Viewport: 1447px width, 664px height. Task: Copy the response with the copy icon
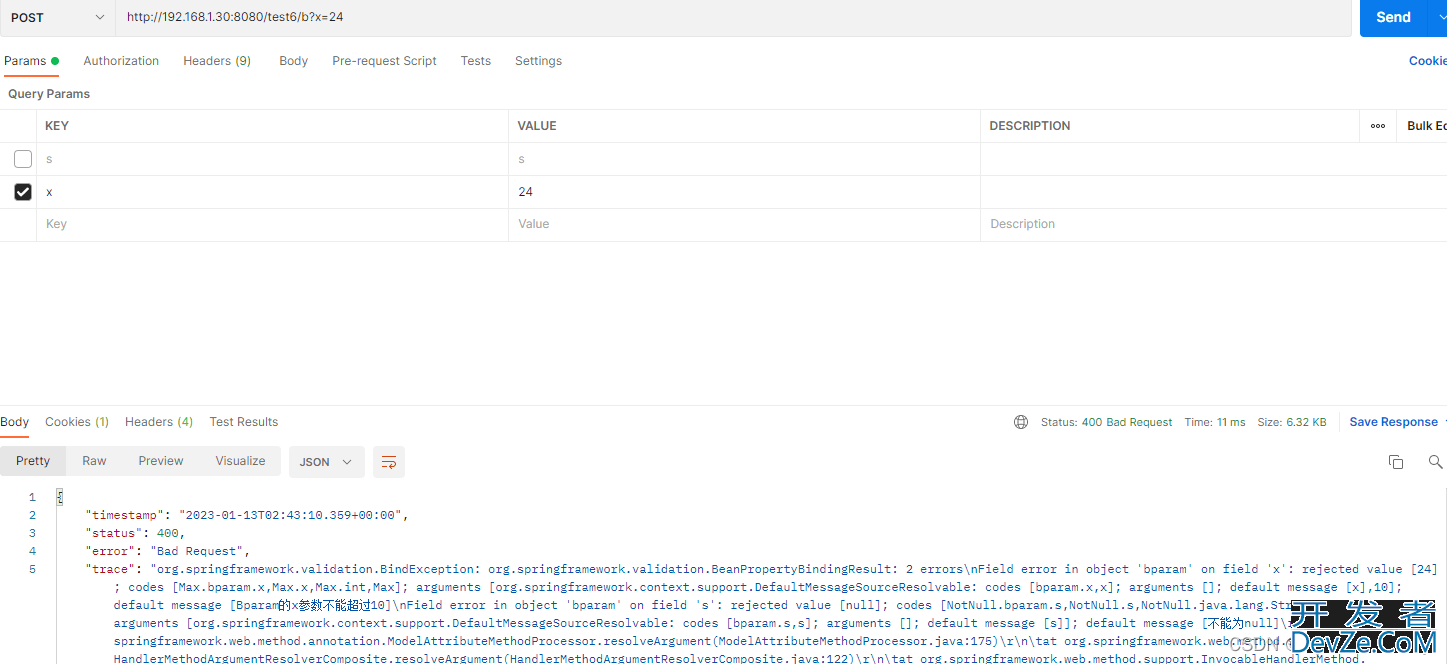(x=1396, y=462)
